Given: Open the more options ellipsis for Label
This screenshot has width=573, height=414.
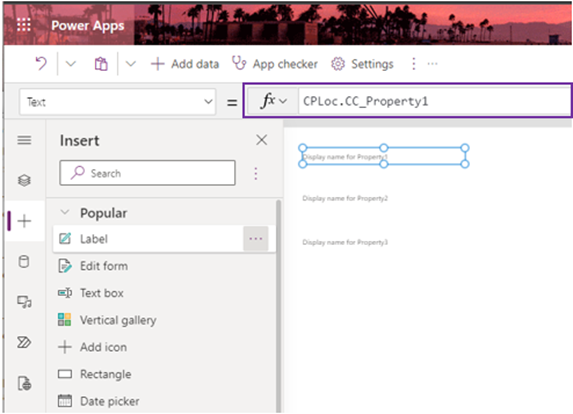Looking at the screenshot, I should tap(255, 239).
